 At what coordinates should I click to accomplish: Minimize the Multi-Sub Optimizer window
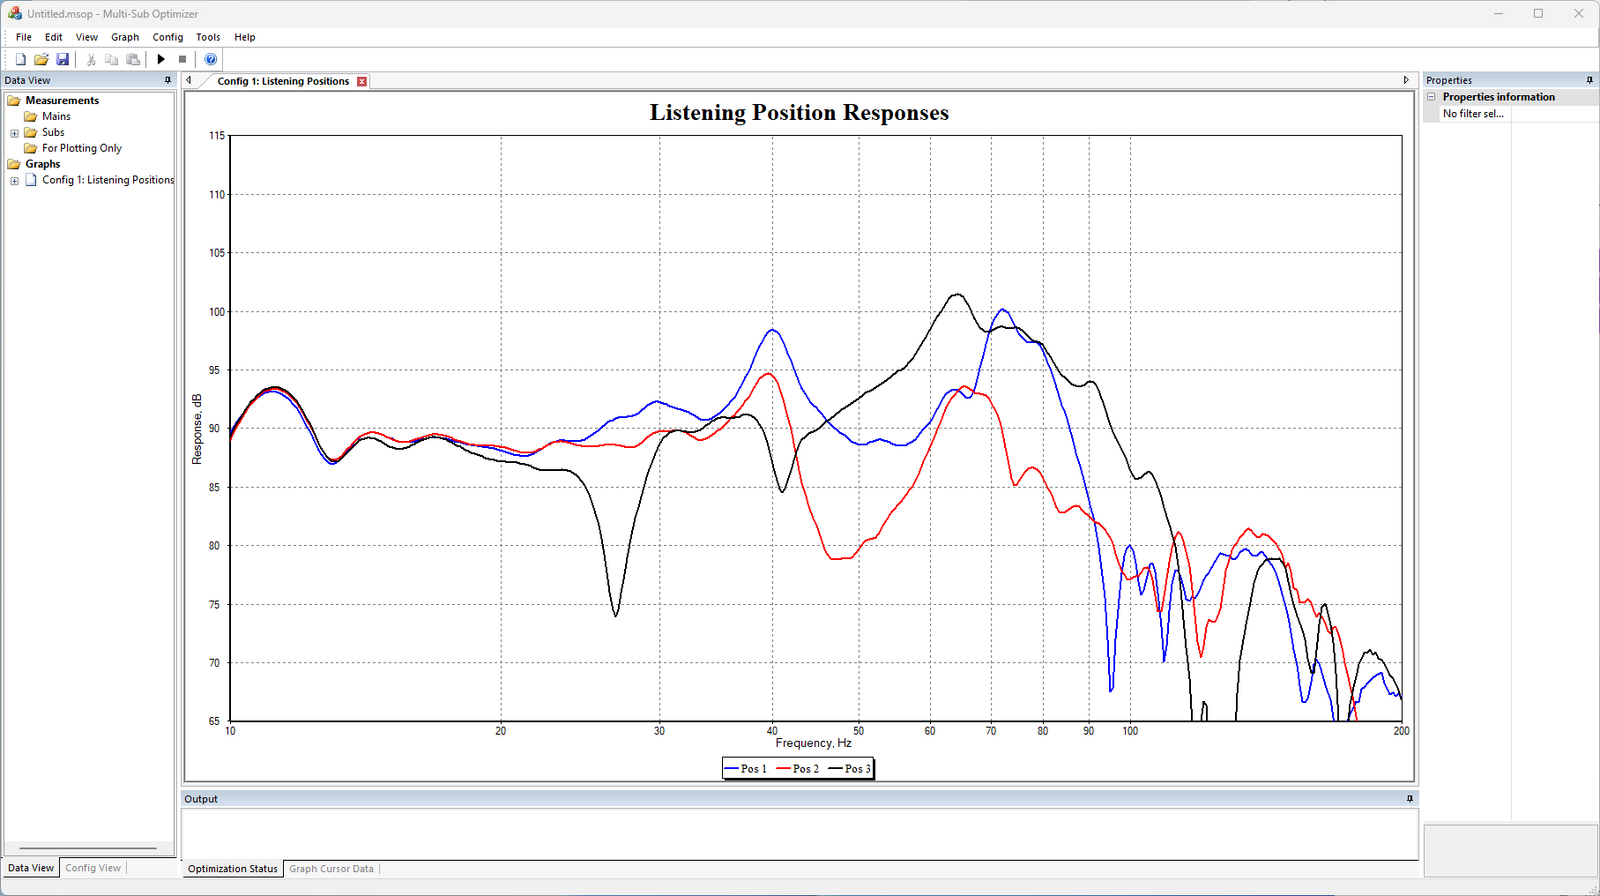coord(1499,14)
